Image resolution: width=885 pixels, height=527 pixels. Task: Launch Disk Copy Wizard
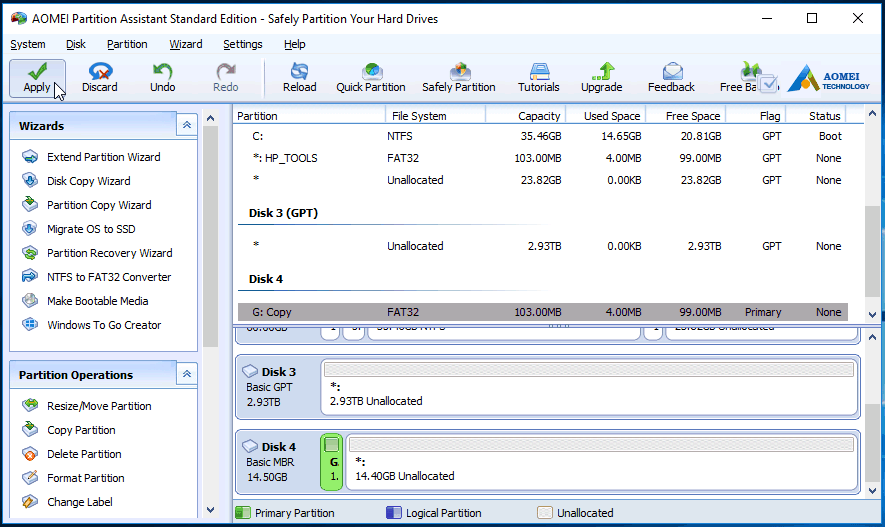pos(89,181)
